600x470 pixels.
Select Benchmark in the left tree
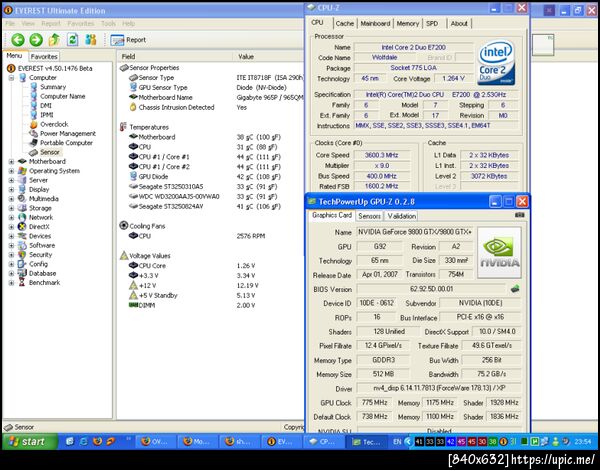coord(45,282)
